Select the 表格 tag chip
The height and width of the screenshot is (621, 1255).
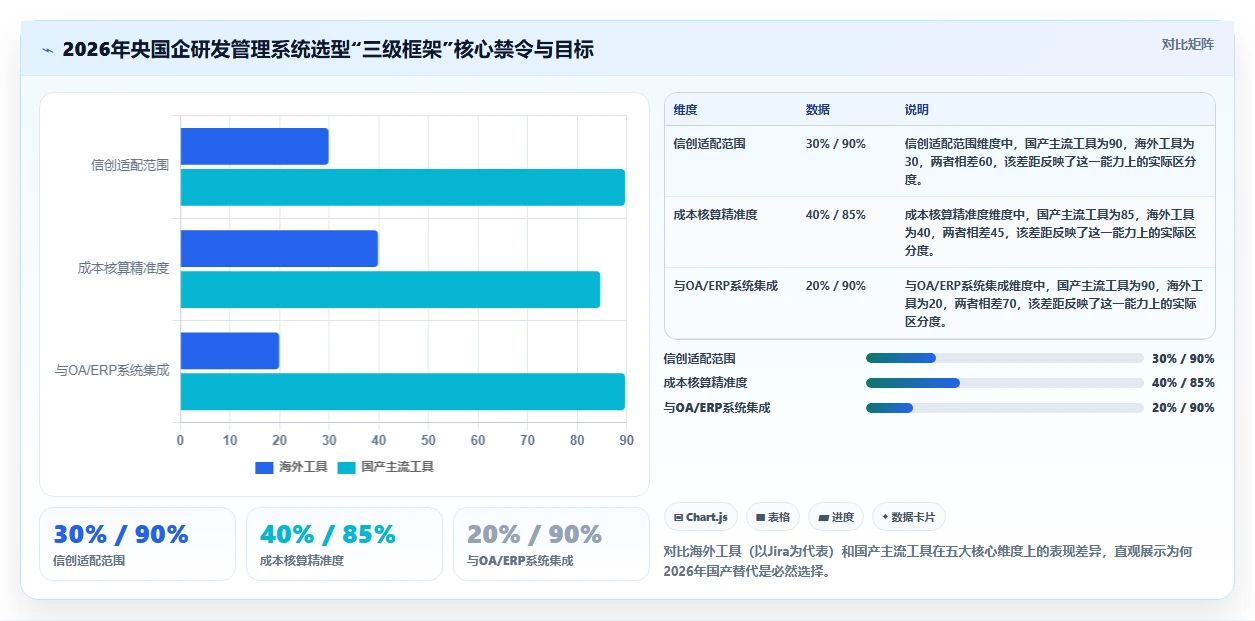pyautogui.click(x=773, y=517)
